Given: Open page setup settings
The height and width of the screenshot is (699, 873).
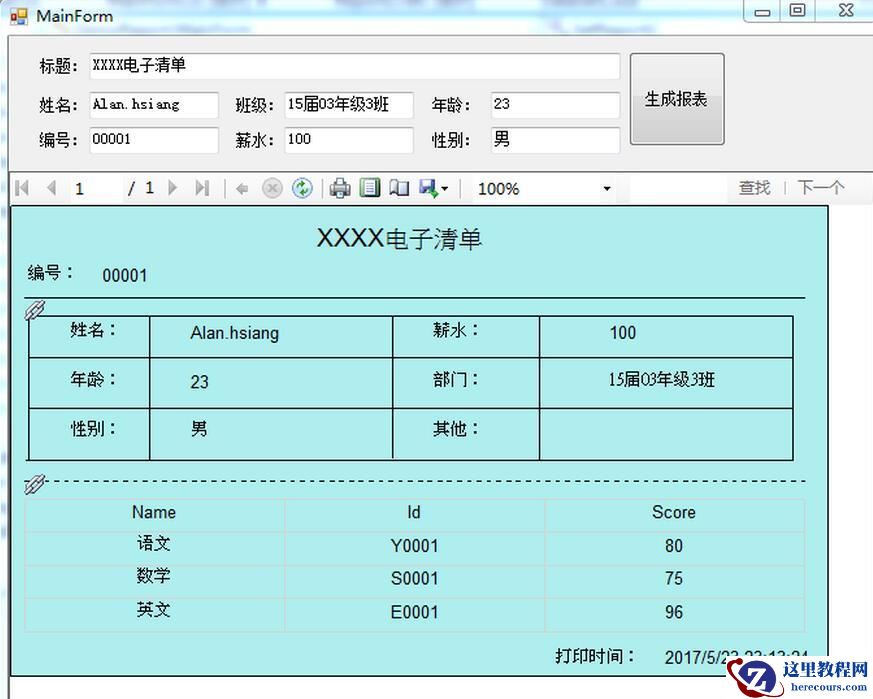Looking at the screenshot, I should [400, 188].
